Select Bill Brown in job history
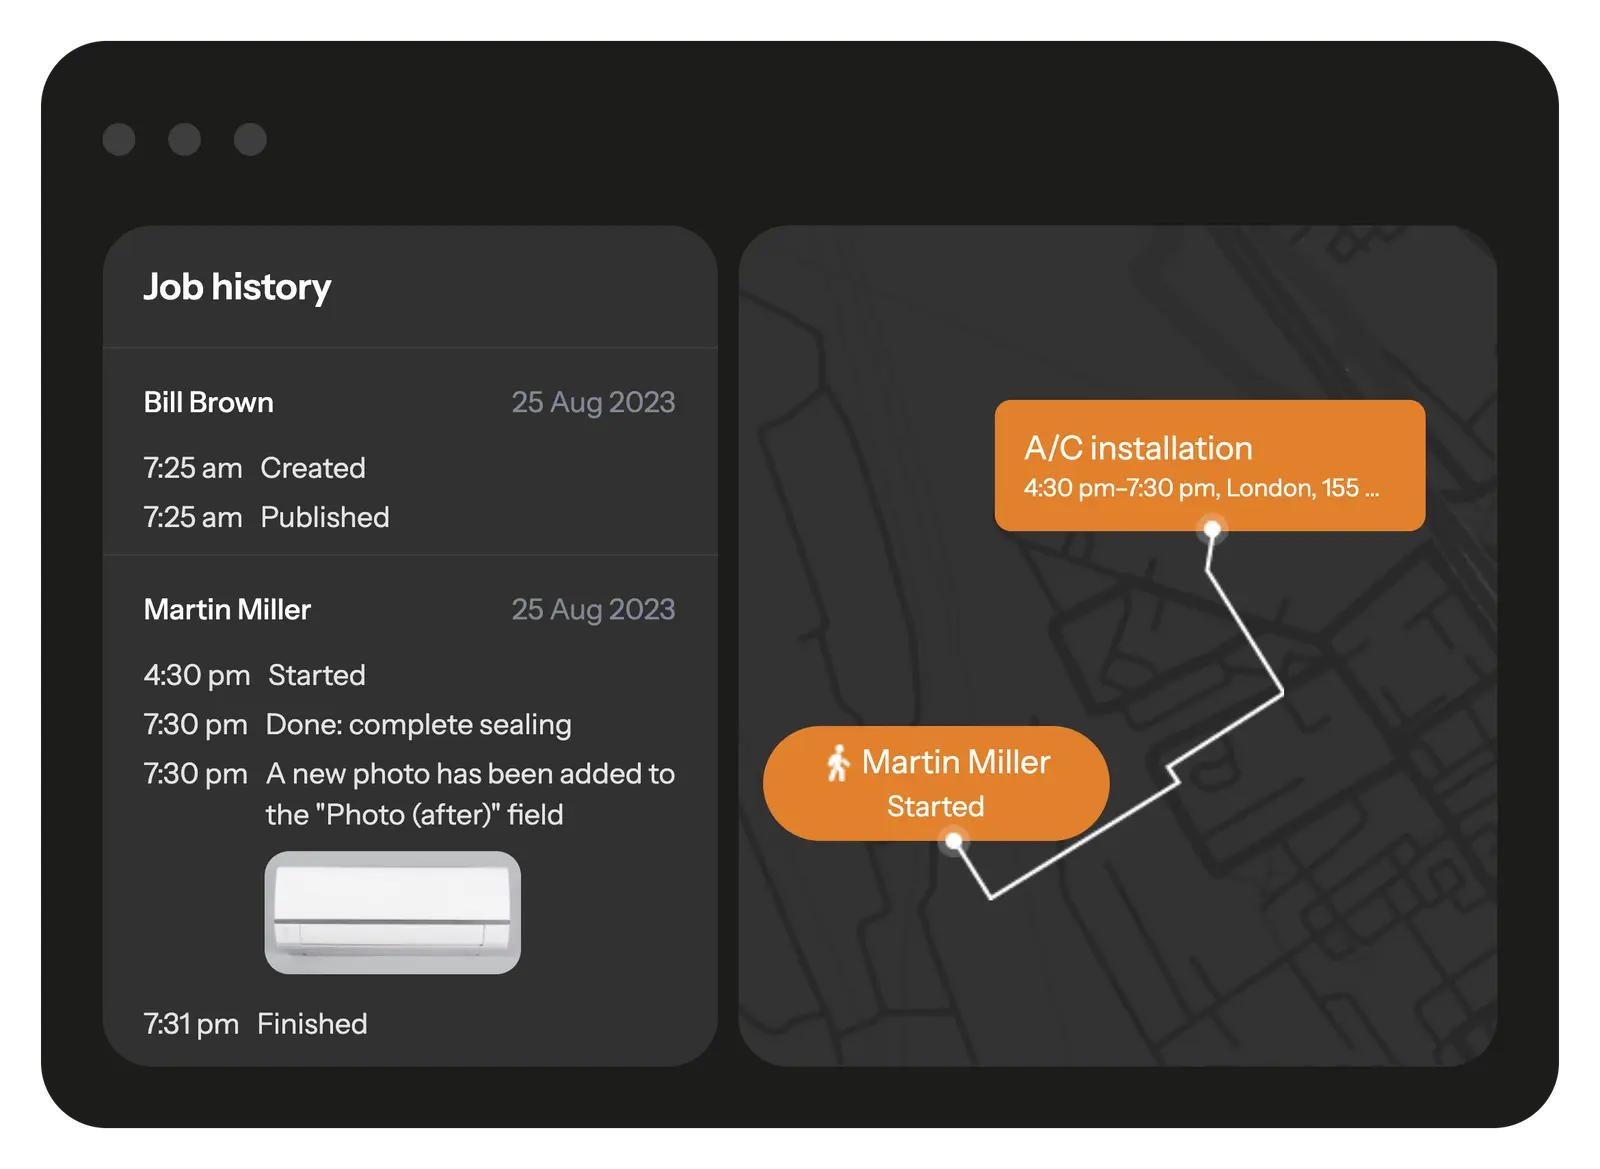 (x=208, y=402)
